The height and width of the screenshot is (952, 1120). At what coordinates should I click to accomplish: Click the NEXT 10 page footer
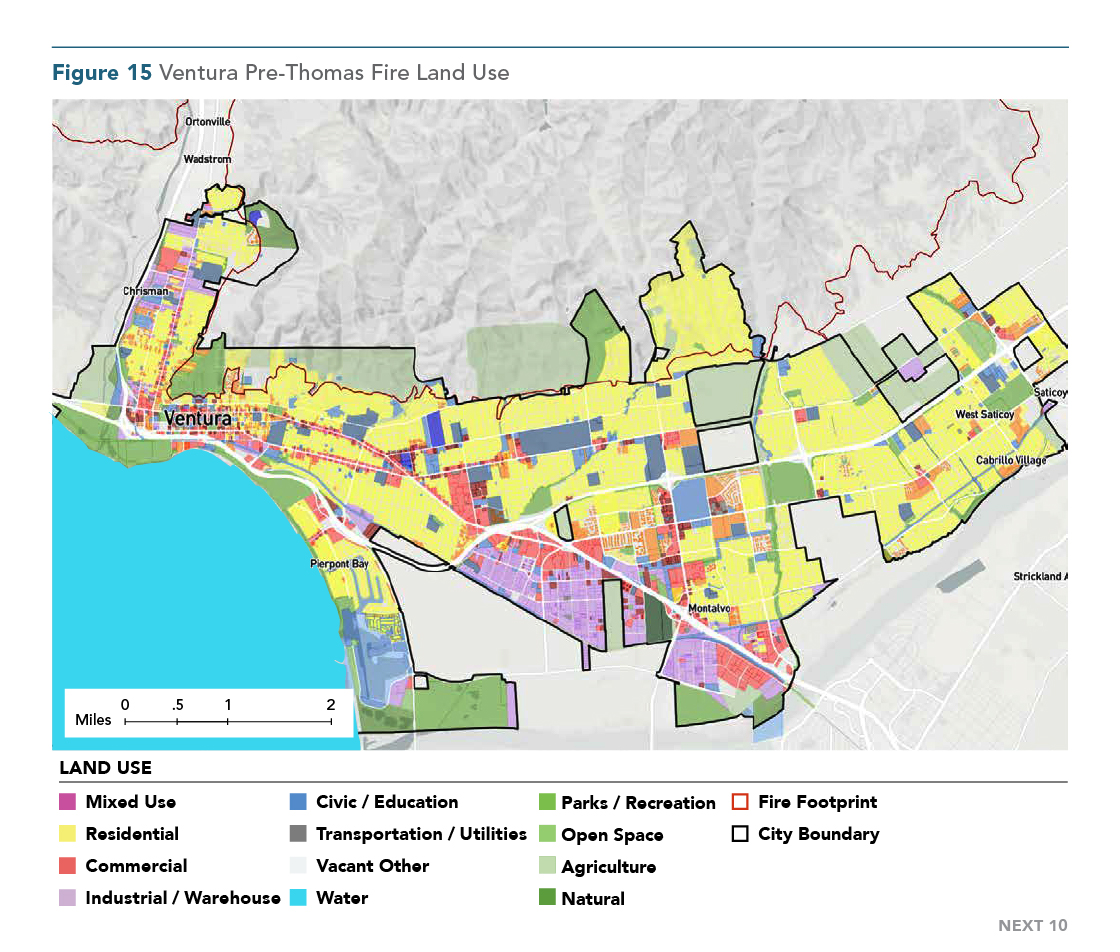pos(1032,925)
